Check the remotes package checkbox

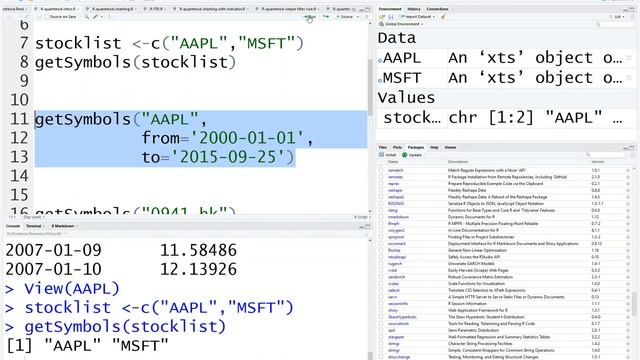[x=381, y=177]
